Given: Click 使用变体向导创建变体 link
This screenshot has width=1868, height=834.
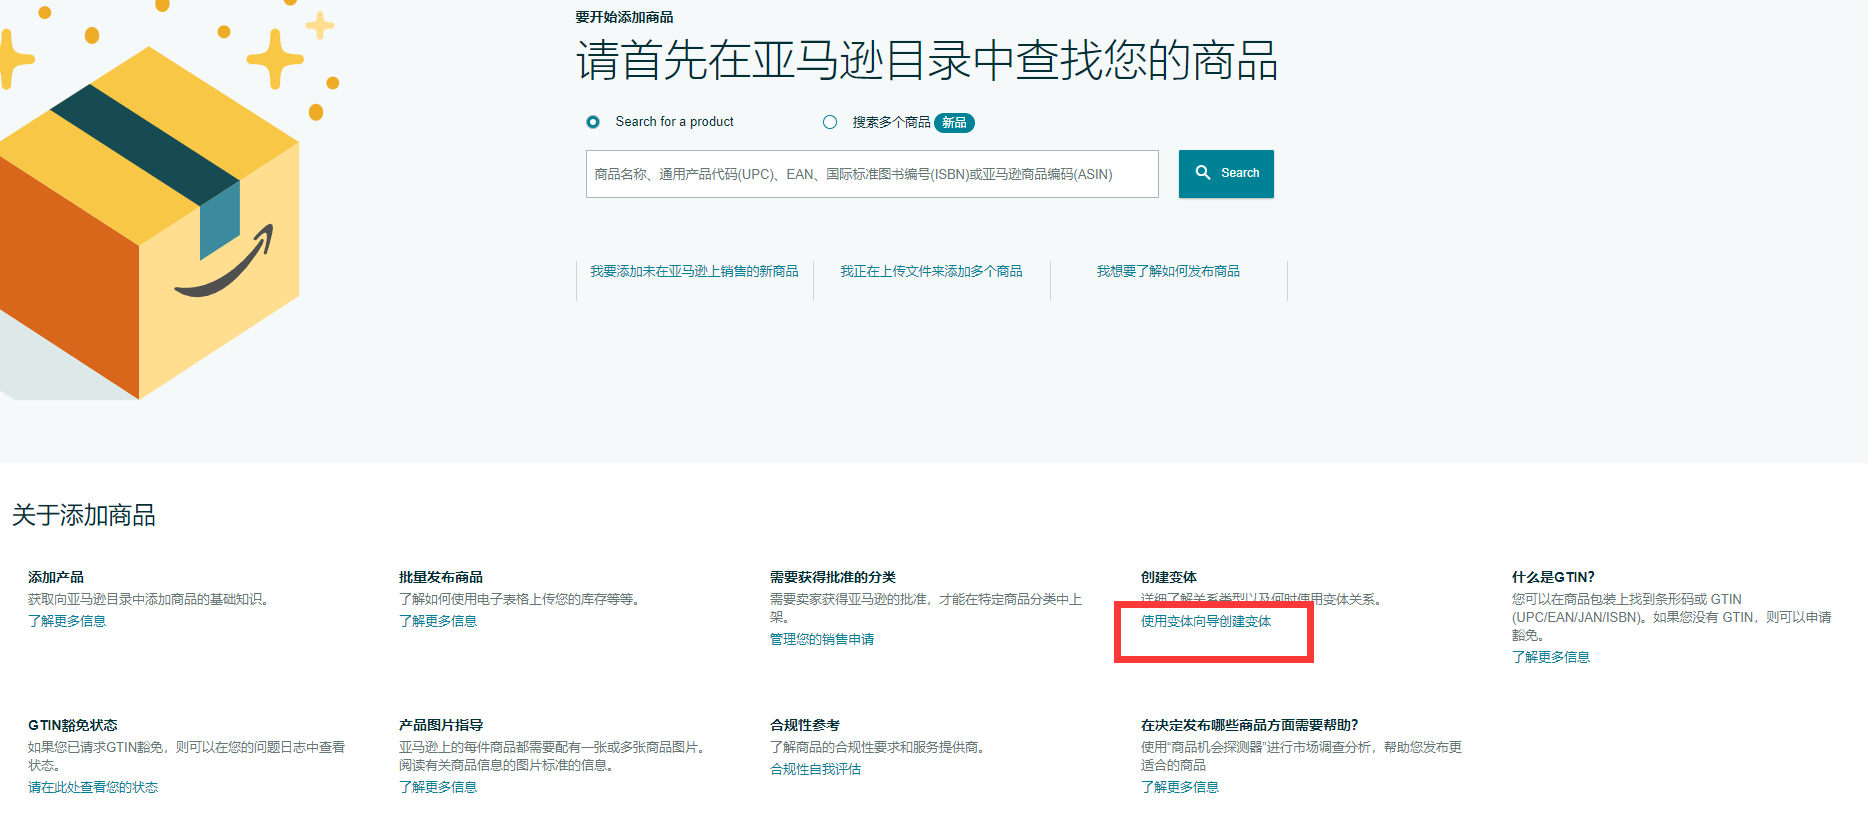Looking at the screenshot, I should pos(1206,621).
